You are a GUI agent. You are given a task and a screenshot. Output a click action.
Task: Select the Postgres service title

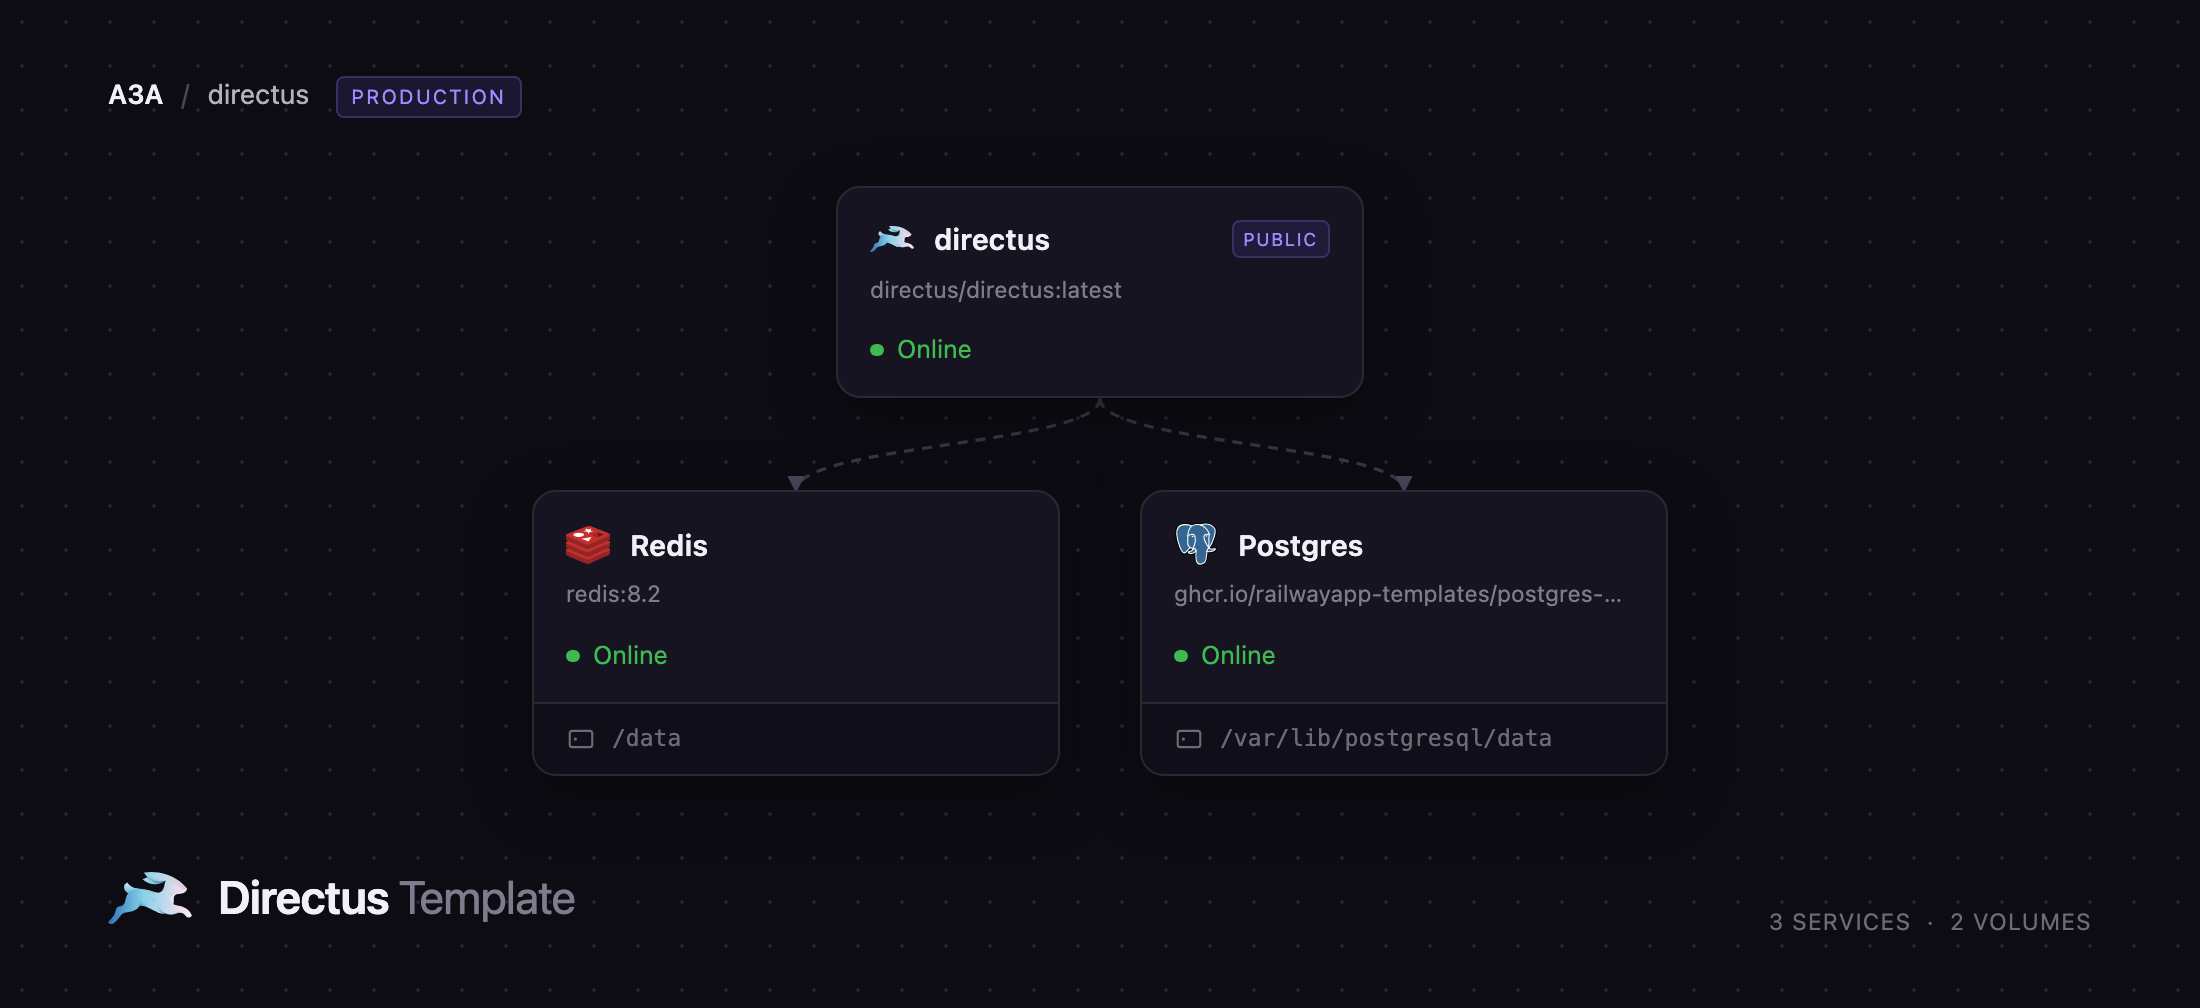coord(1300,546)
